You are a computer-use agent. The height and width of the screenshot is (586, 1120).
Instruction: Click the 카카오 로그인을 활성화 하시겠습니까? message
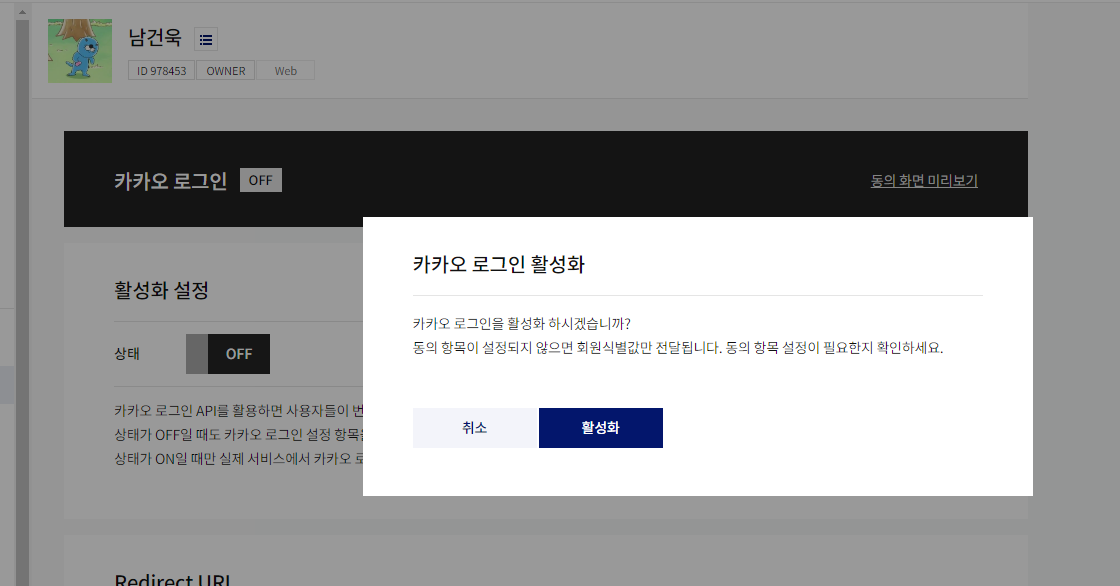(521, 324)
